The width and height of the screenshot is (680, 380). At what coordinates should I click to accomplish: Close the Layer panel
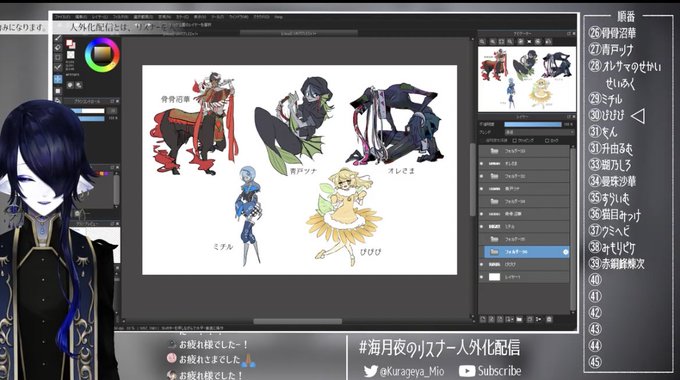point(574,117)
